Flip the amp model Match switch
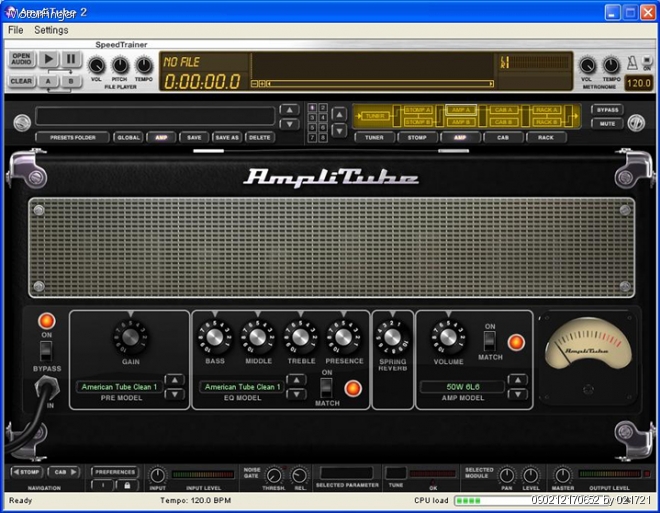 click(490, 342)
